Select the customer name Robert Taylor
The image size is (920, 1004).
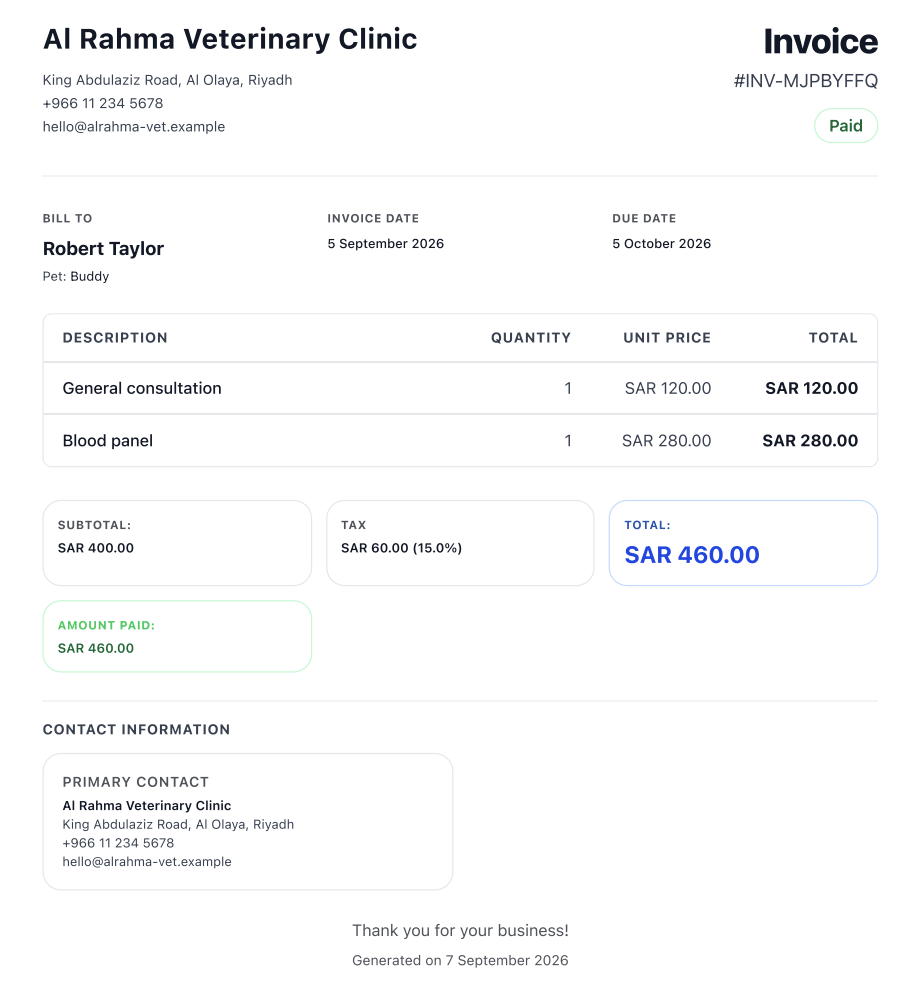[103, 248]
